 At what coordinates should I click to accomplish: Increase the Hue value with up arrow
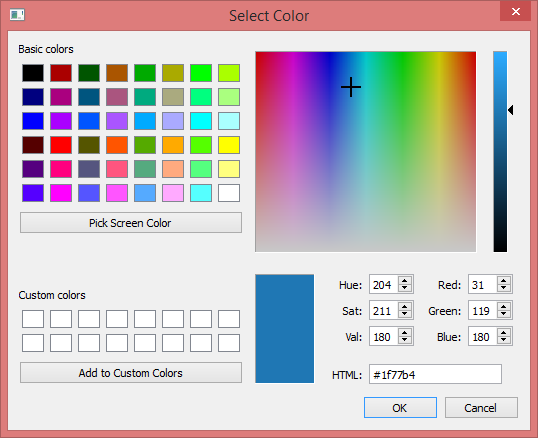(405, 280)
